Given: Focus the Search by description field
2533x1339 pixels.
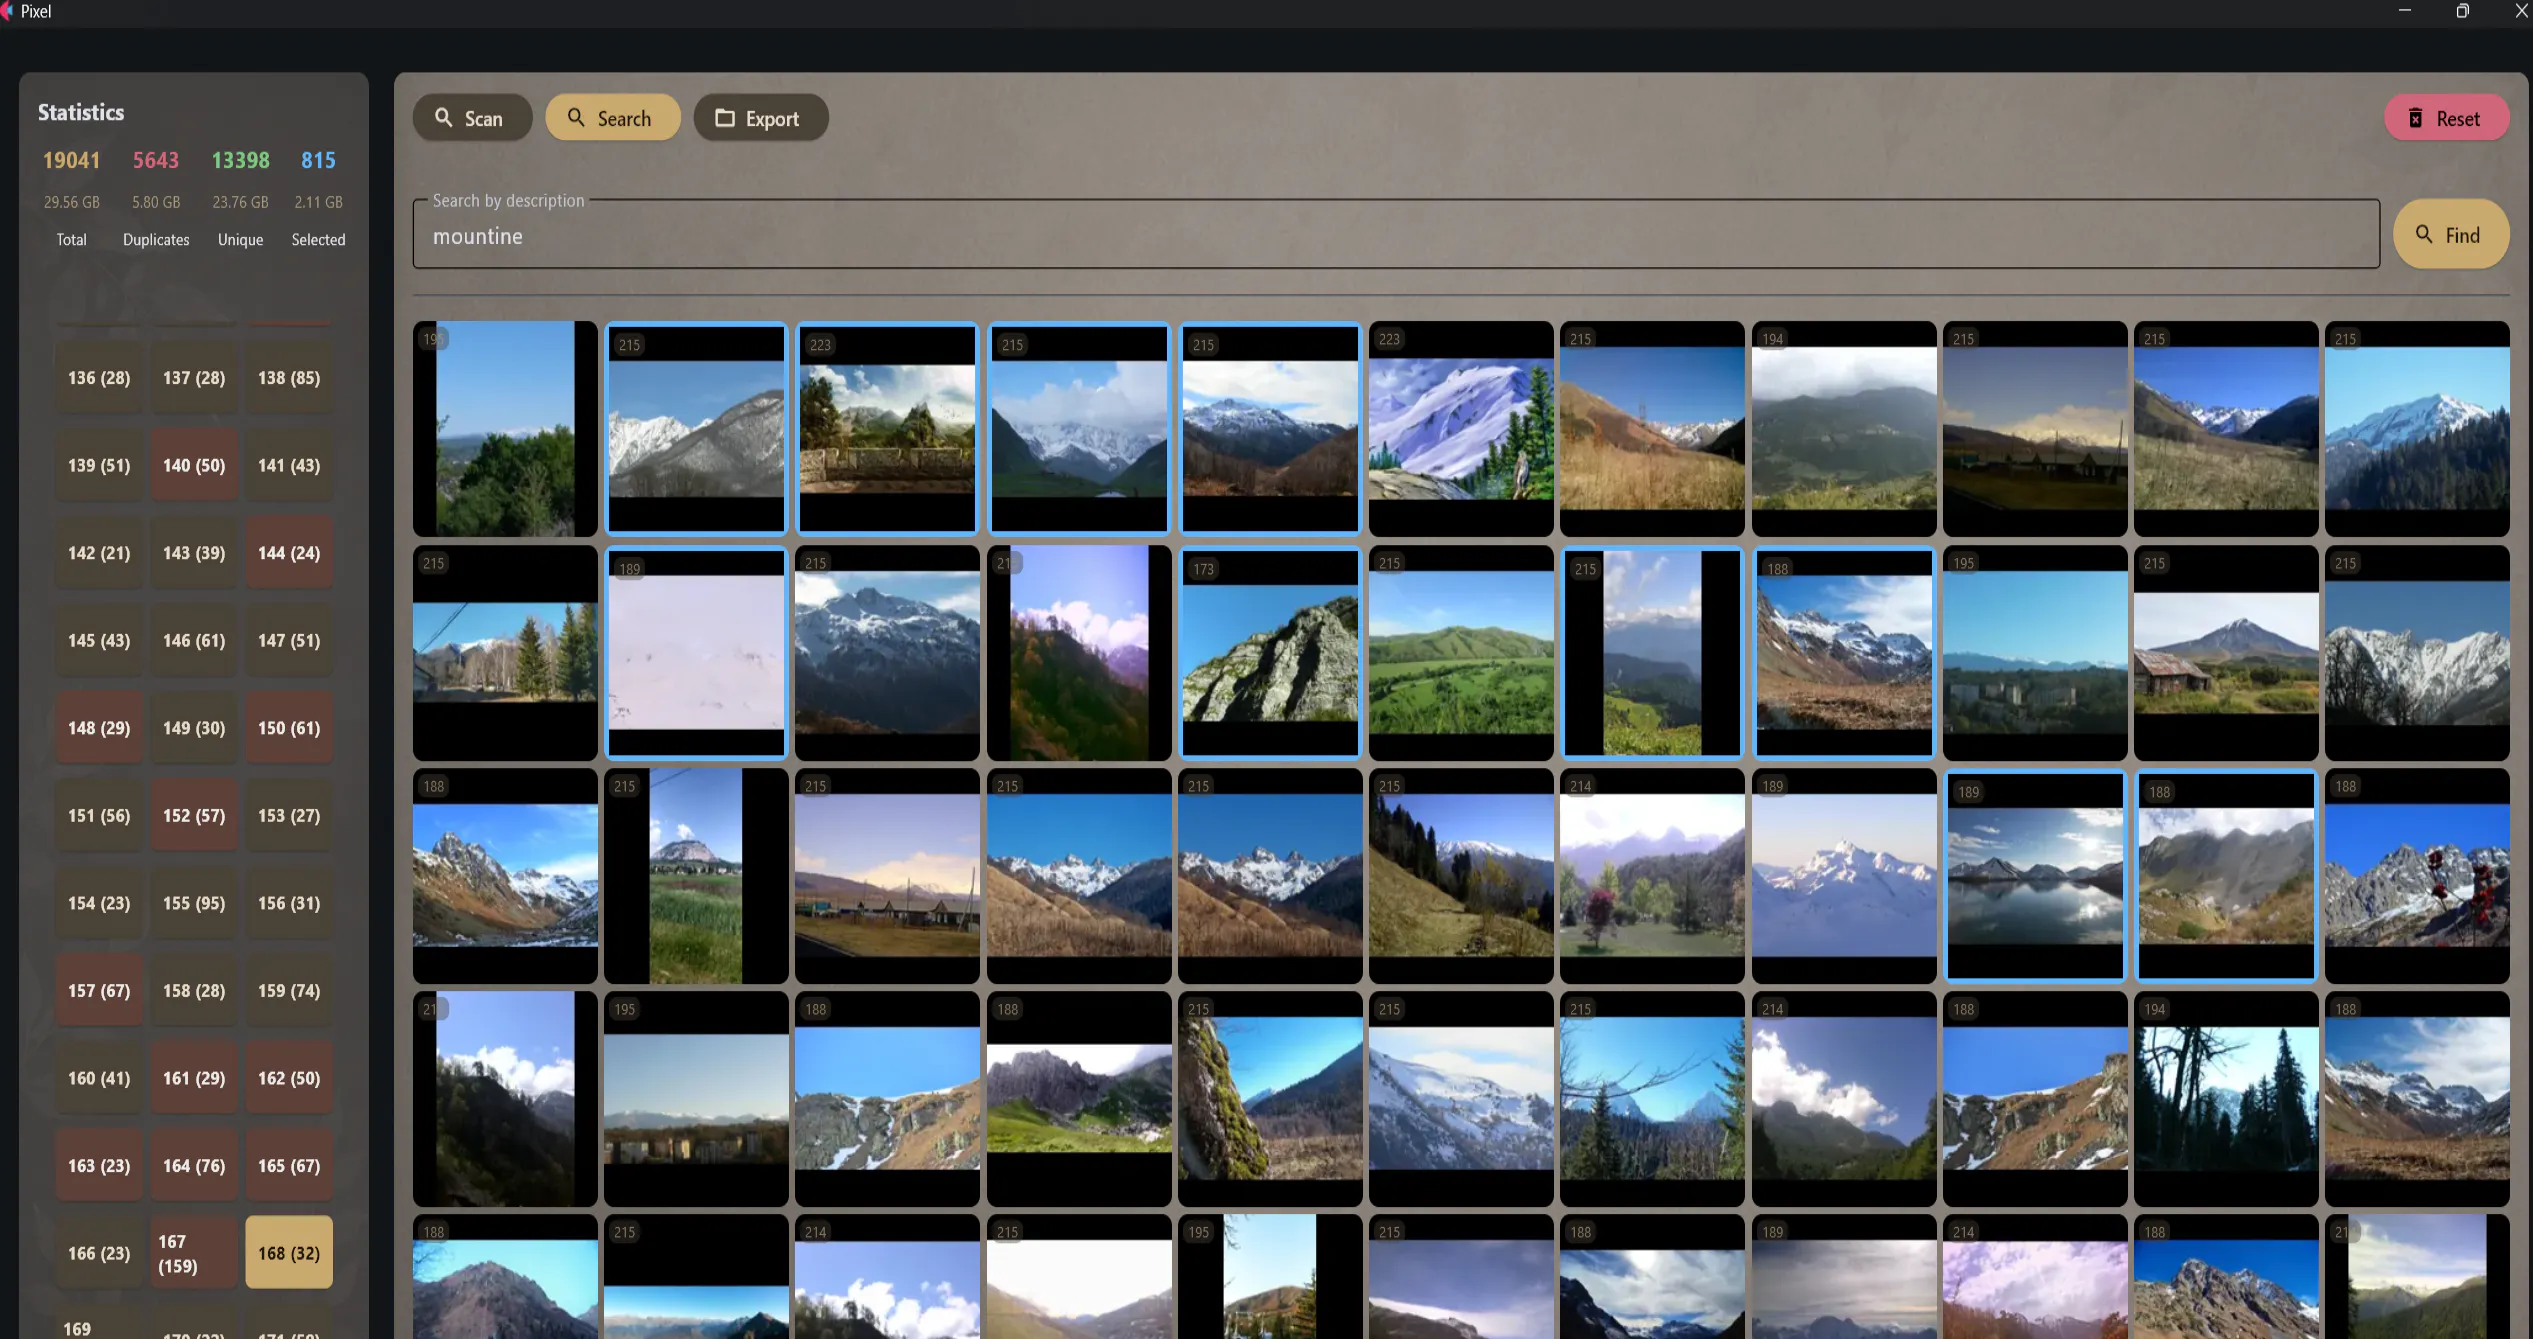Looking at the screenshot, I should (x=1396, y=236).
